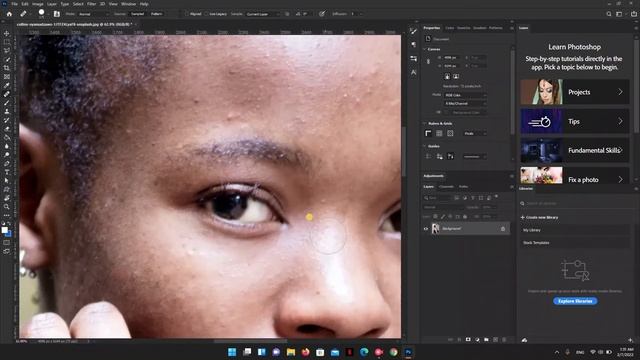
Task: Click the cloud icon at Libraries panel bottom
Action: point(524,340)
